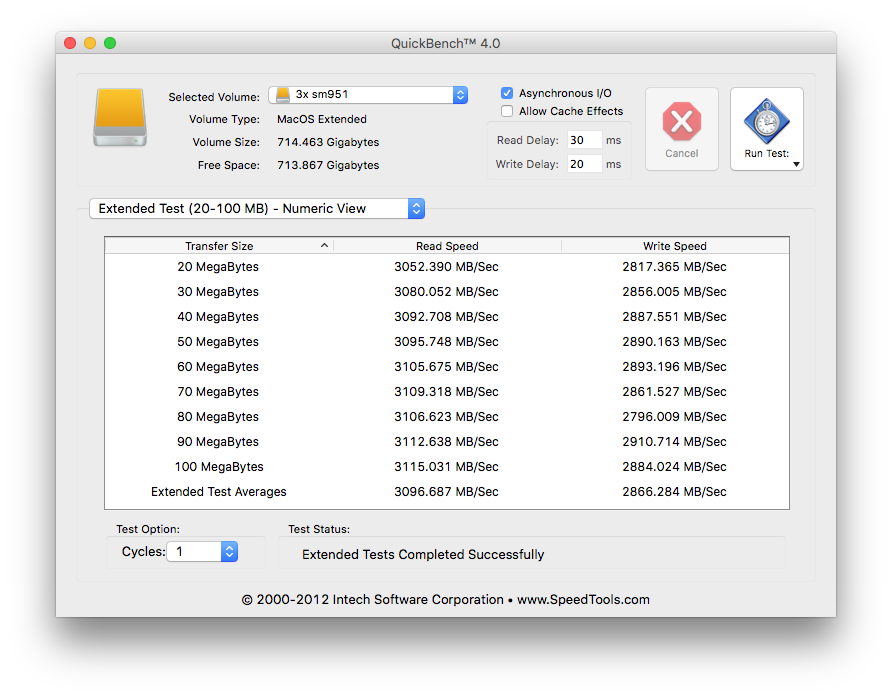Click read speed 3080.052 MB/Sec
892x697 pixels.
tap(447, 291)
